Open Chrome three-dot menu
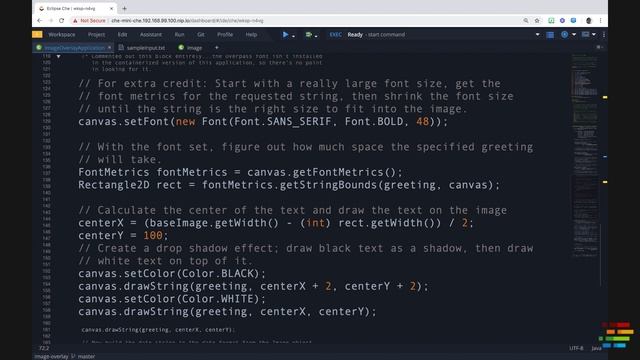Screen dimensions: 640x360 [600, 20]
